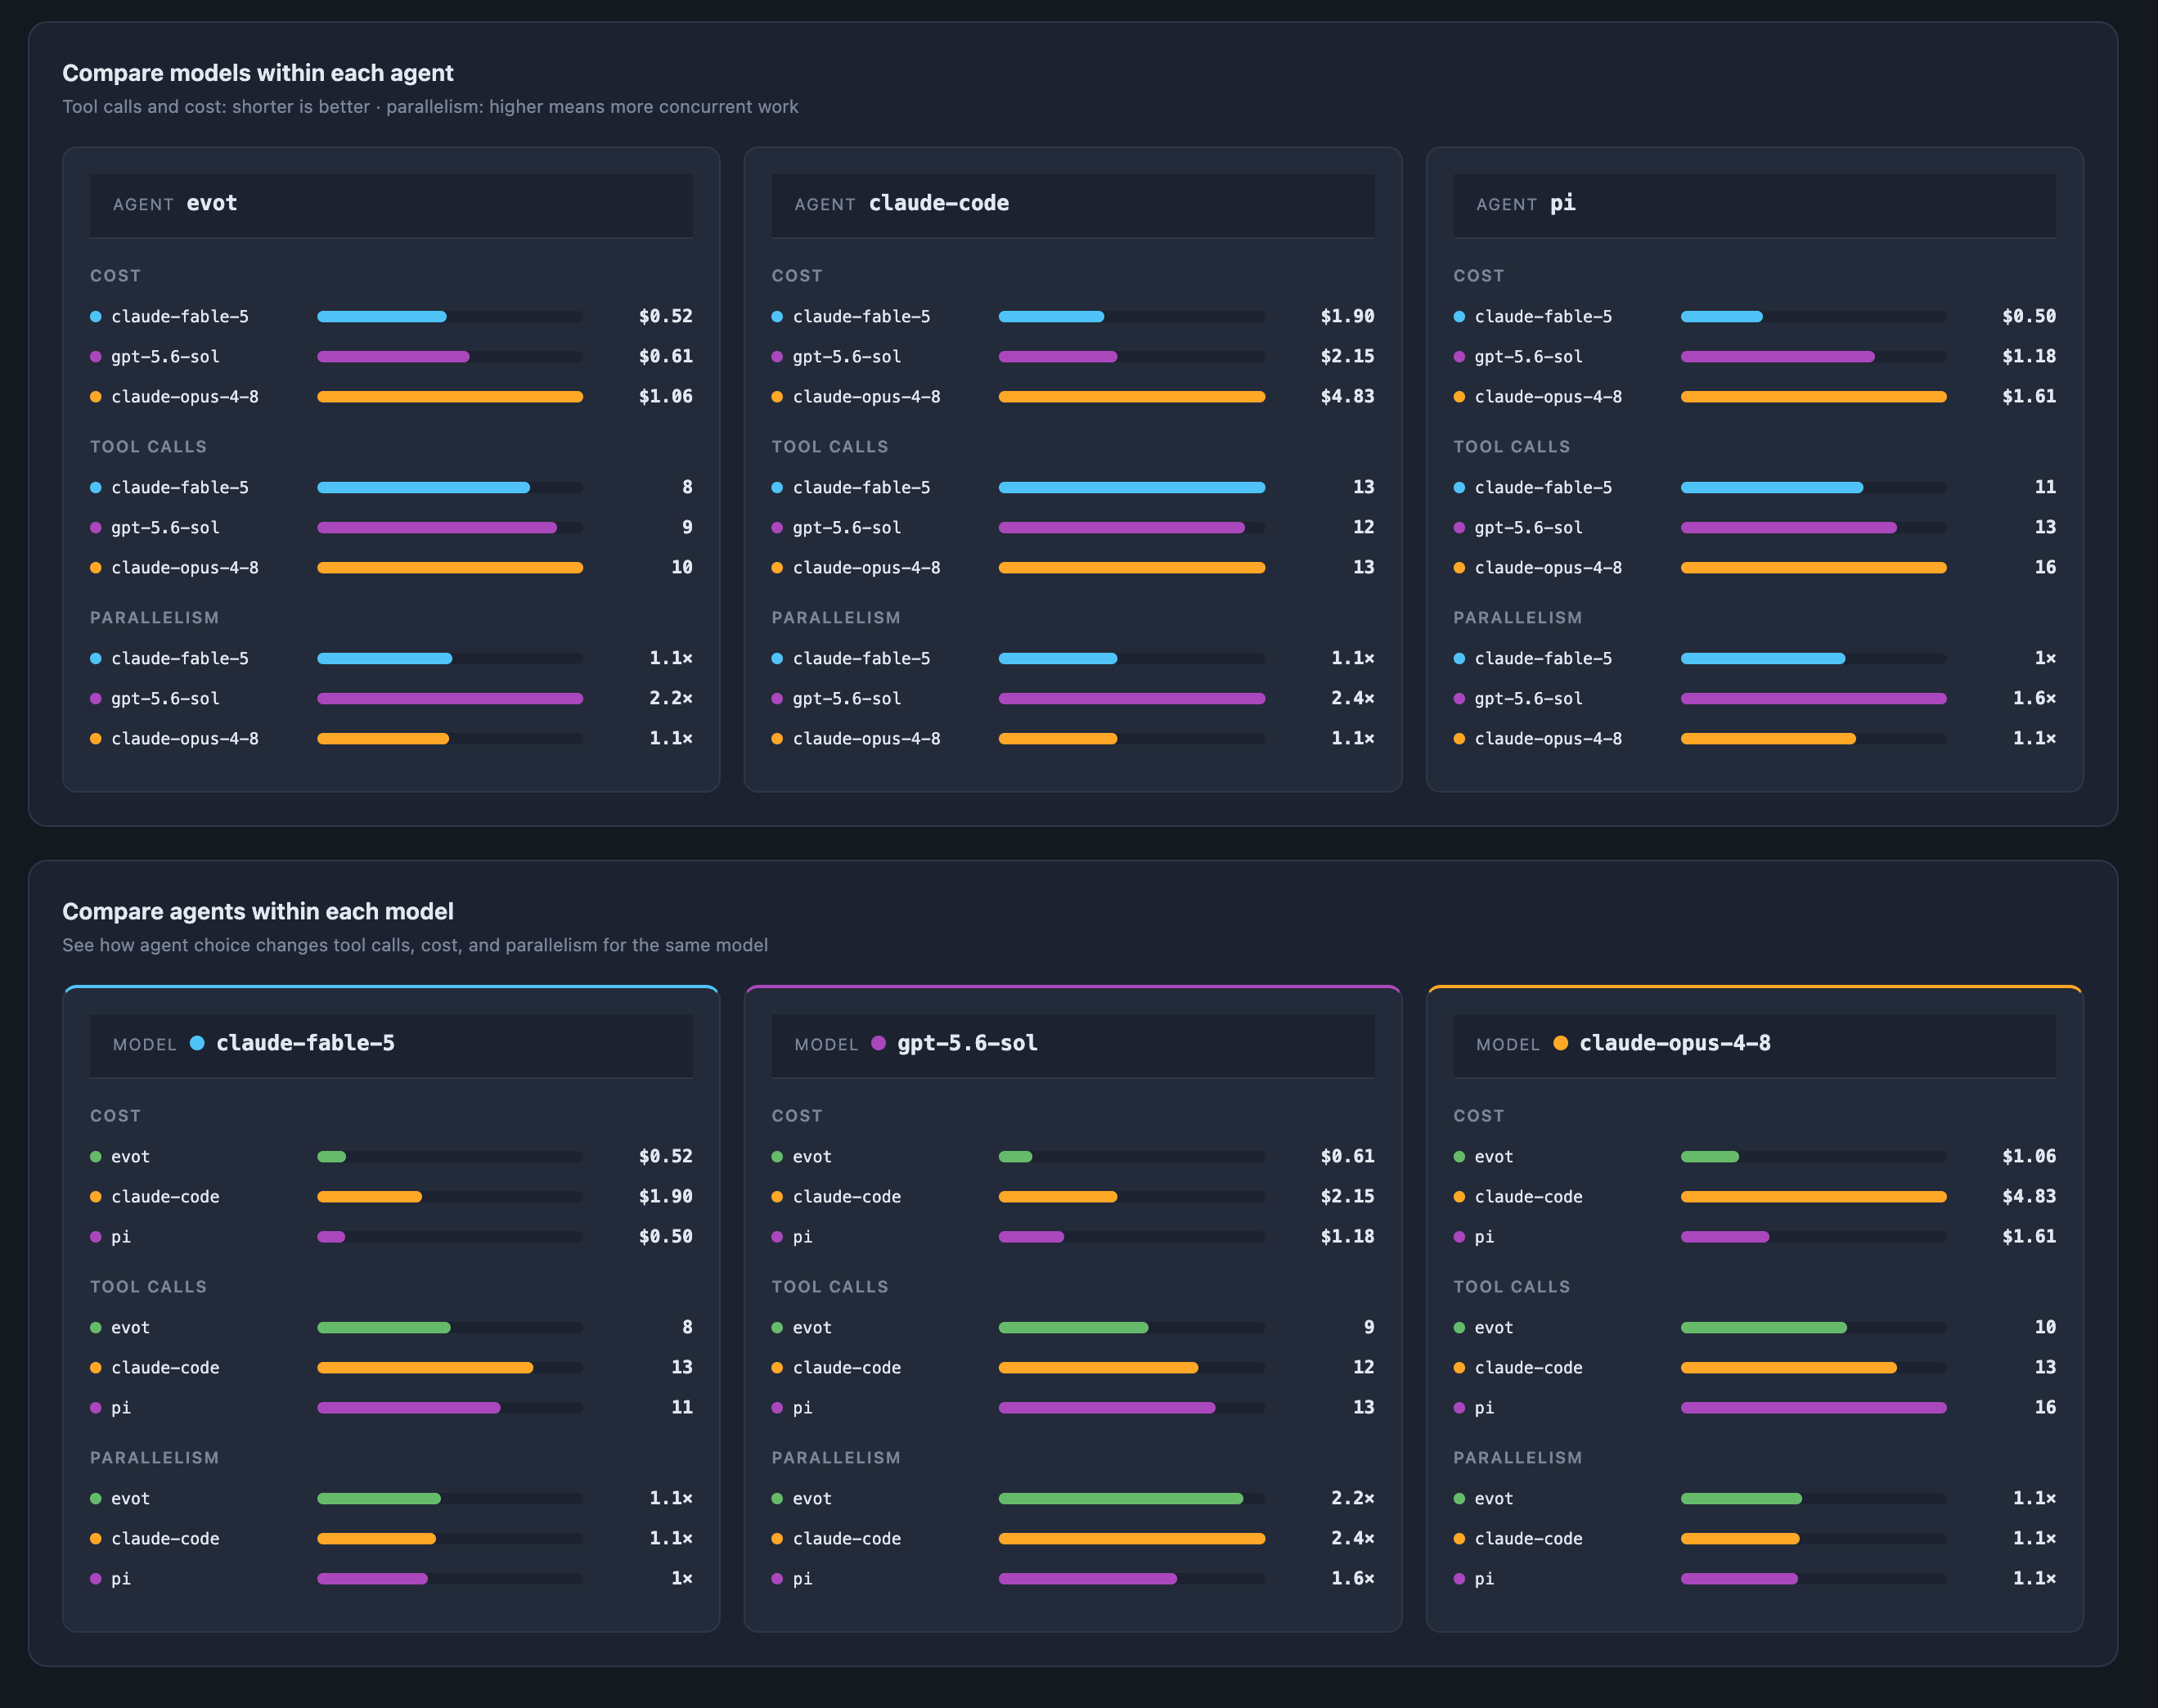Click PARALLELISM label in model claude-opus-4-8 card
2158x1708 pixels.
coord(1517,1458)
